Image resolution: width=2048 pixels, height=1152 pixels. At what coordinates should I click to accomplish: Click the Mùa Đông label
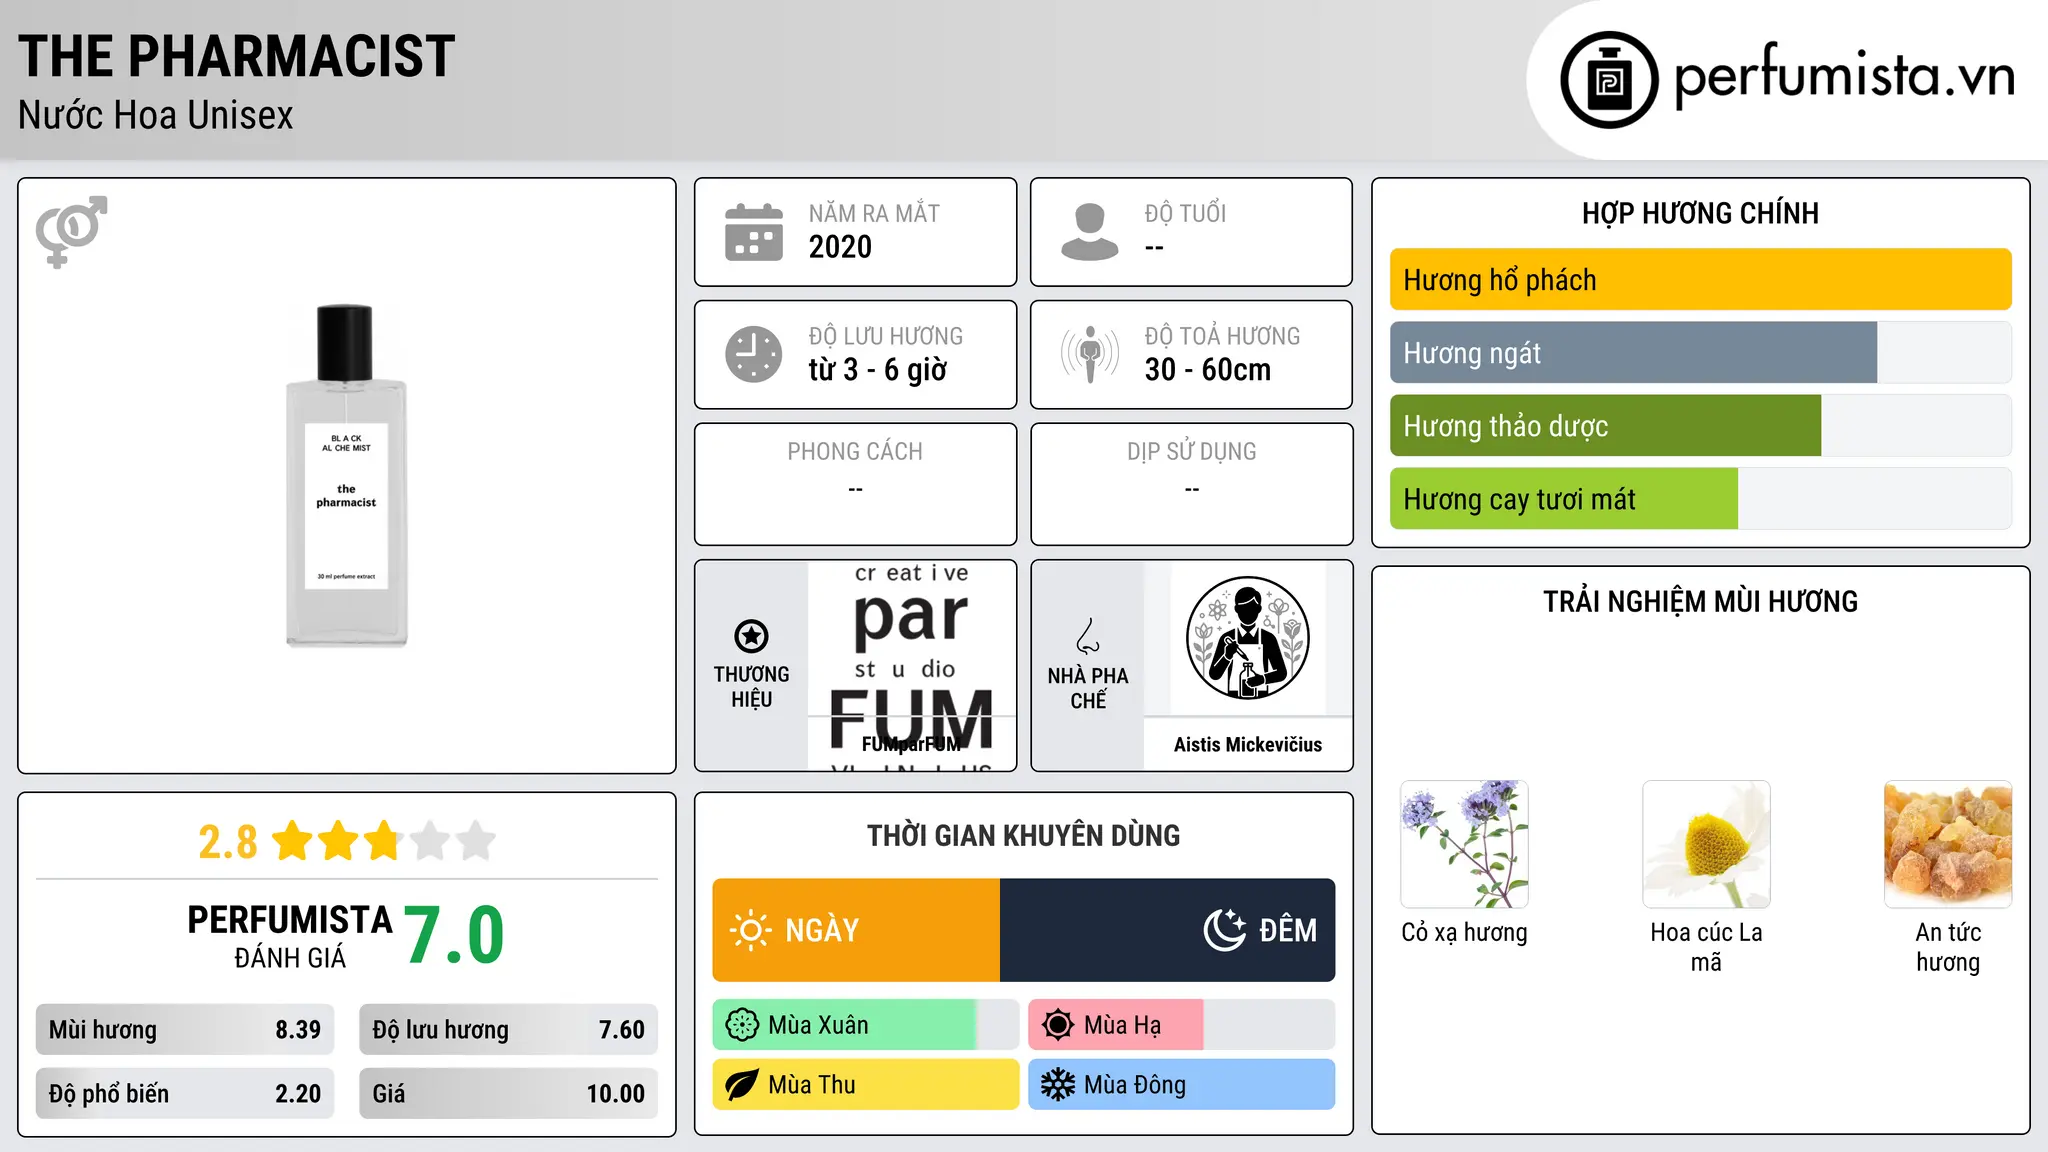[1135, 1085]
